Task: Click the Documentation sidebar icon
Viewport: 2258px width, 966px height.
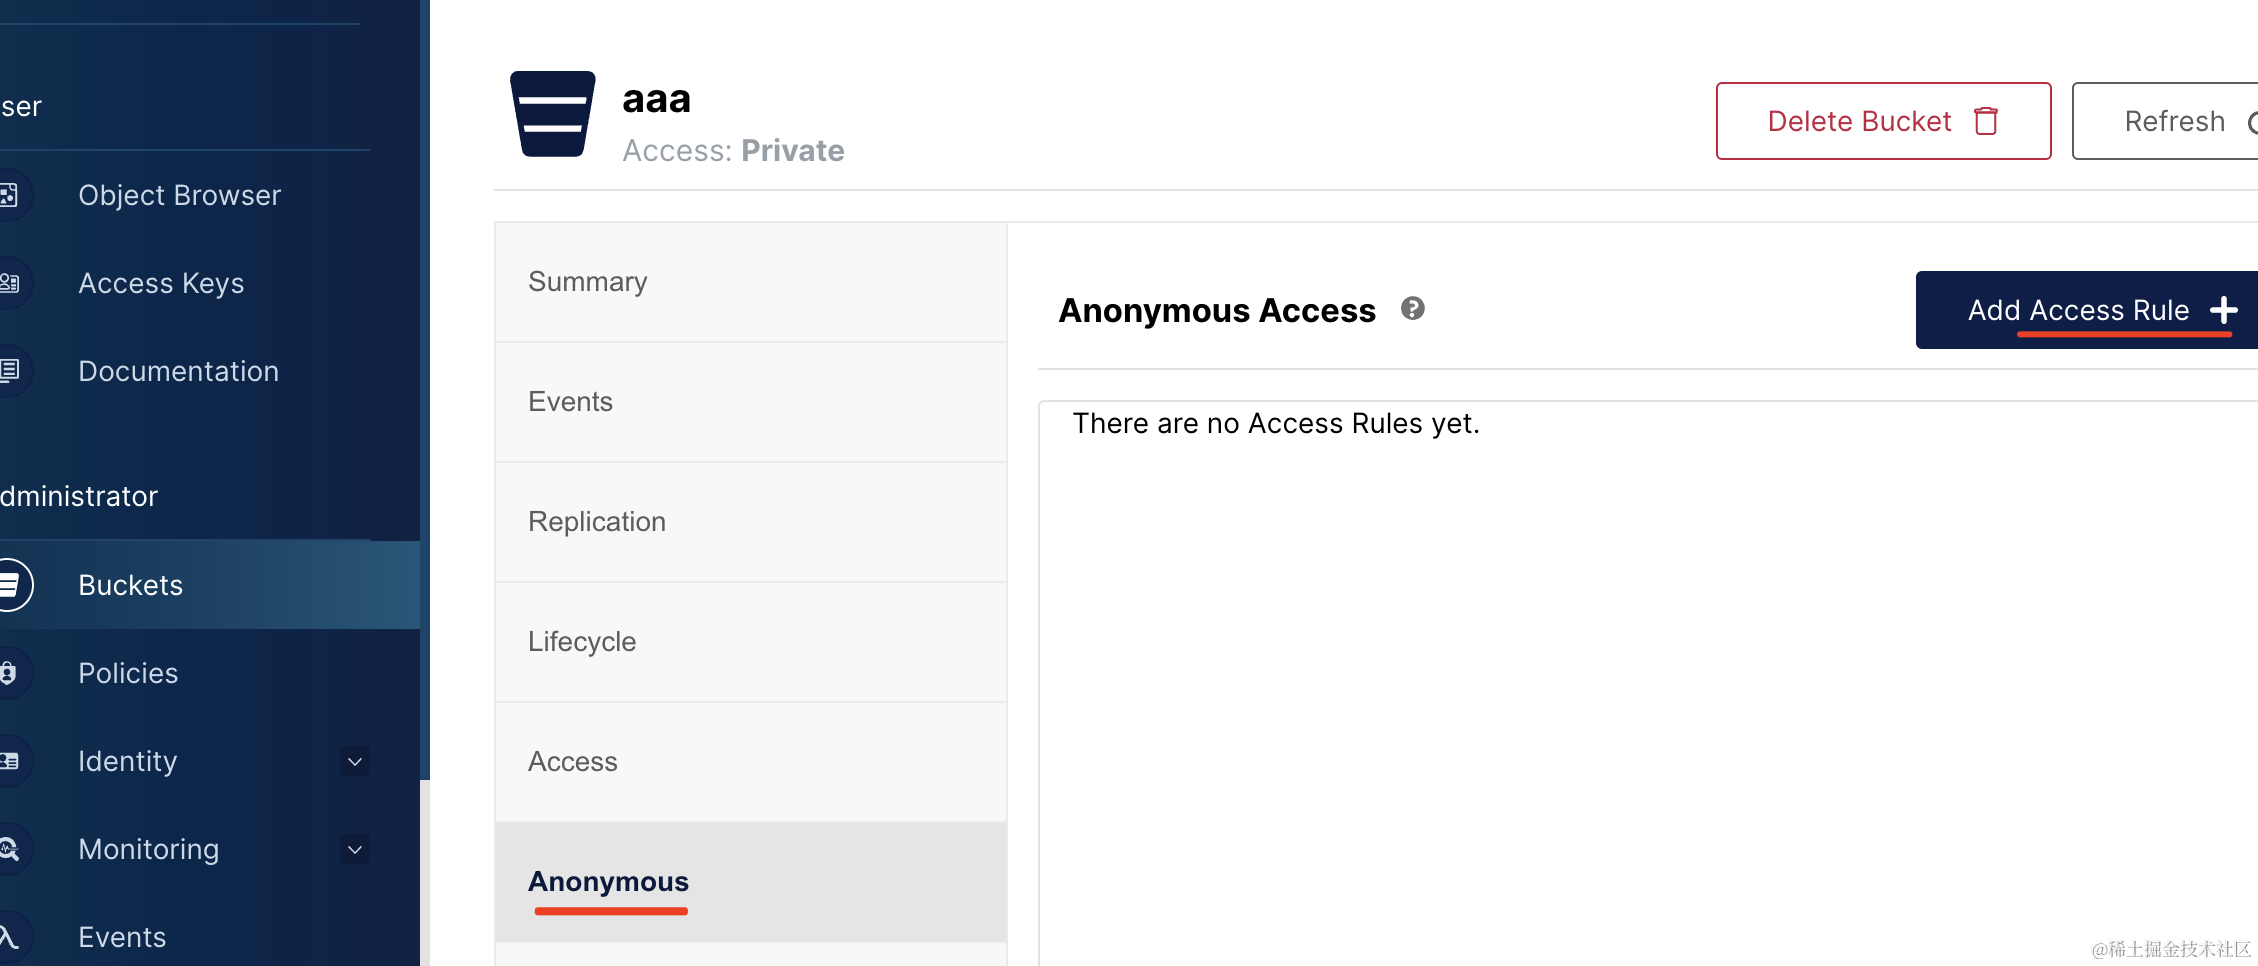Action: click(9, 371)
